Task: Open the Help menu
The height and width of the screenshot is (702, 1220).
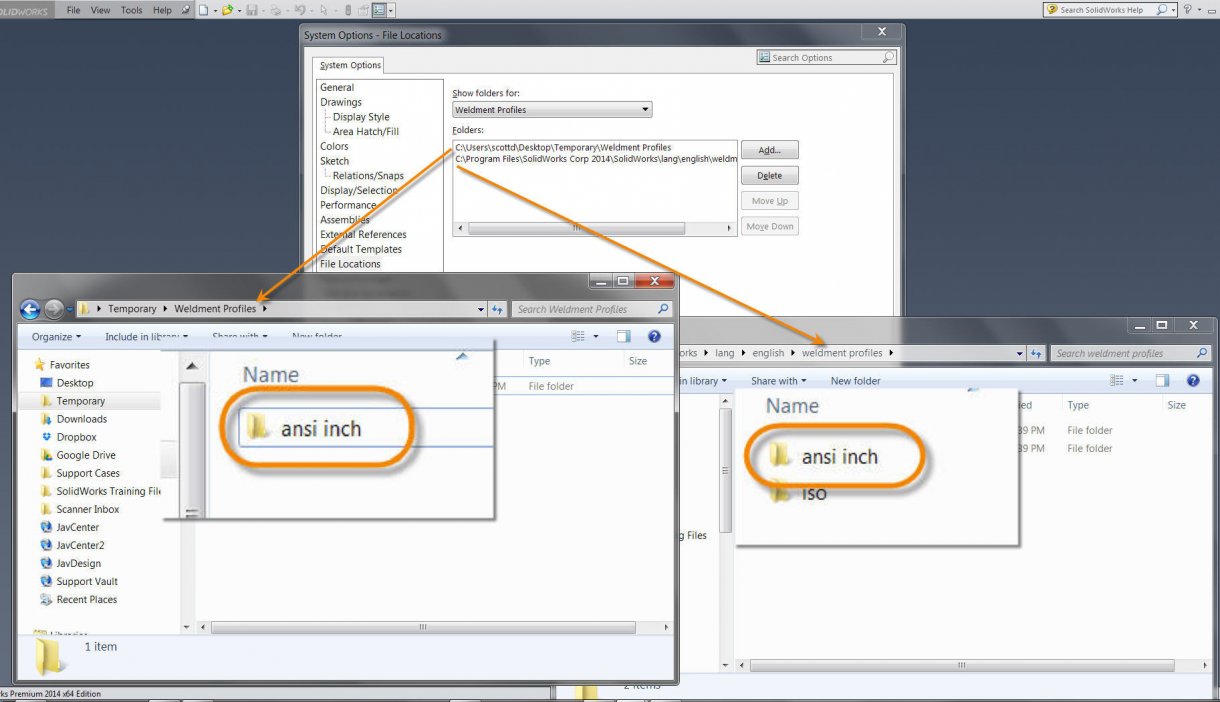Action: [x=162, y=10]
